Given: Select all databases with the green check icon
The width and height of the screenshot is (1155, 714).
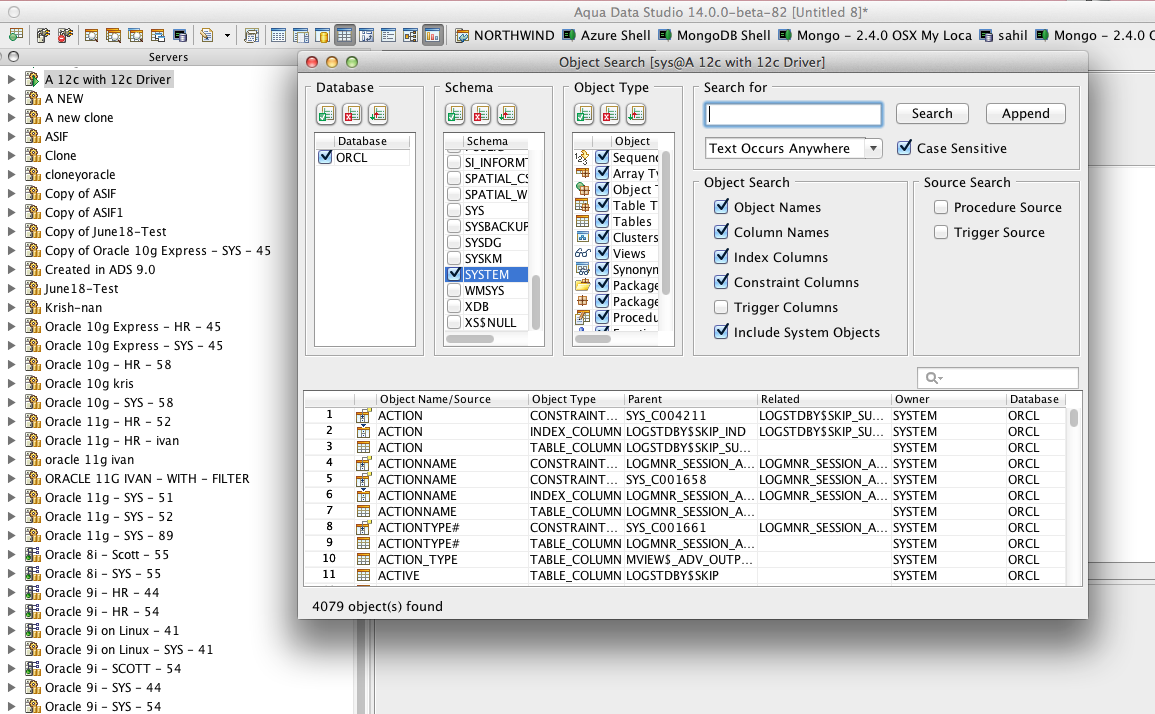Looking at the screenshot, I should [x=326, y=114].
